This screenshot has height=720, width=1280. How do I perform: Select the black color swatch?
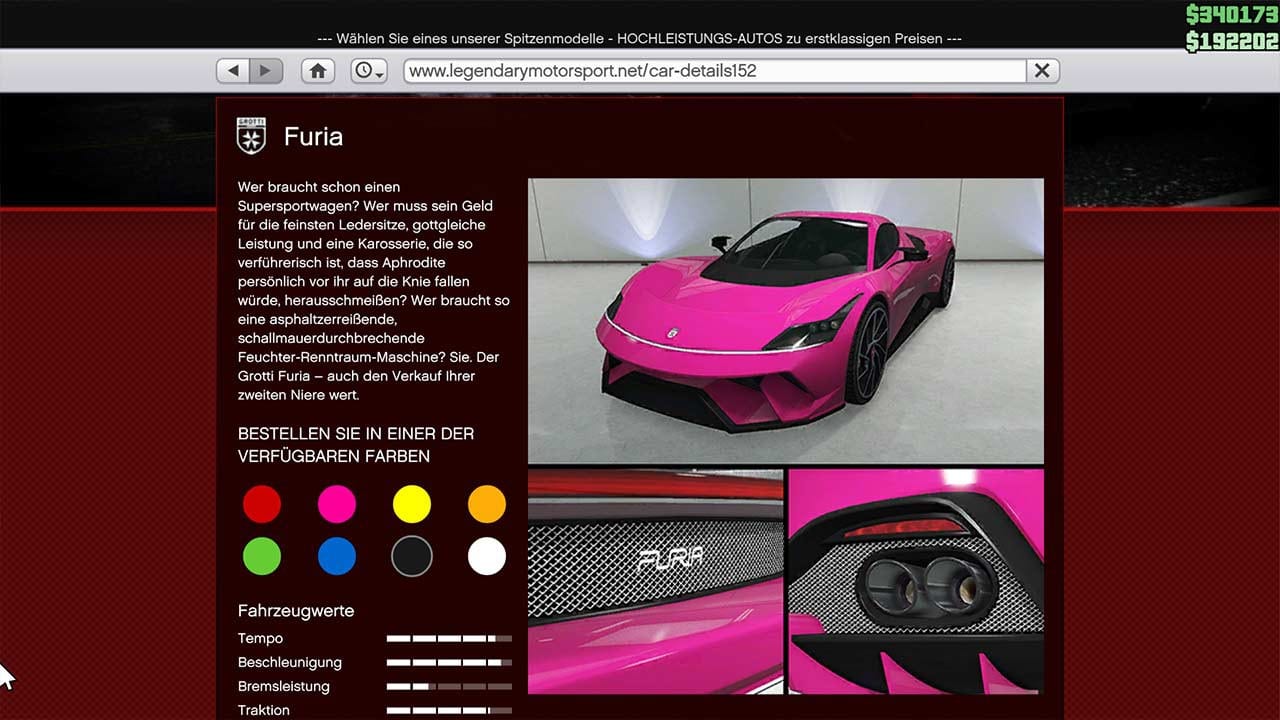coord(412,556)
